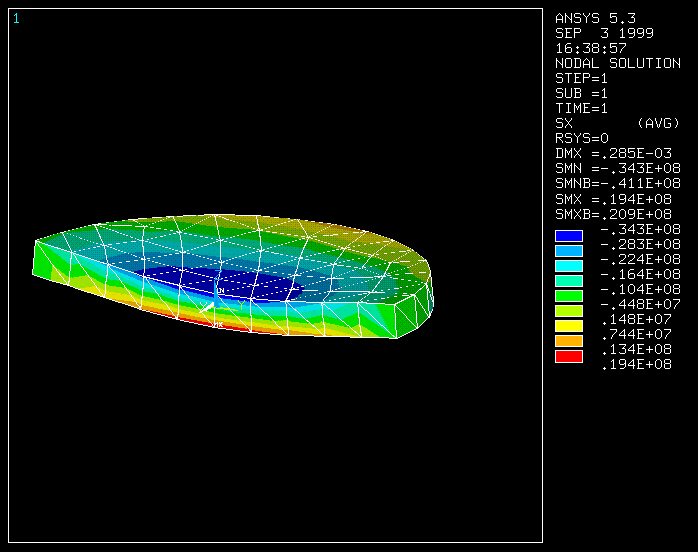Screen dimensions: 698x552
Task: Click the yellow-green legend swatch
Action: pos(569,311)
